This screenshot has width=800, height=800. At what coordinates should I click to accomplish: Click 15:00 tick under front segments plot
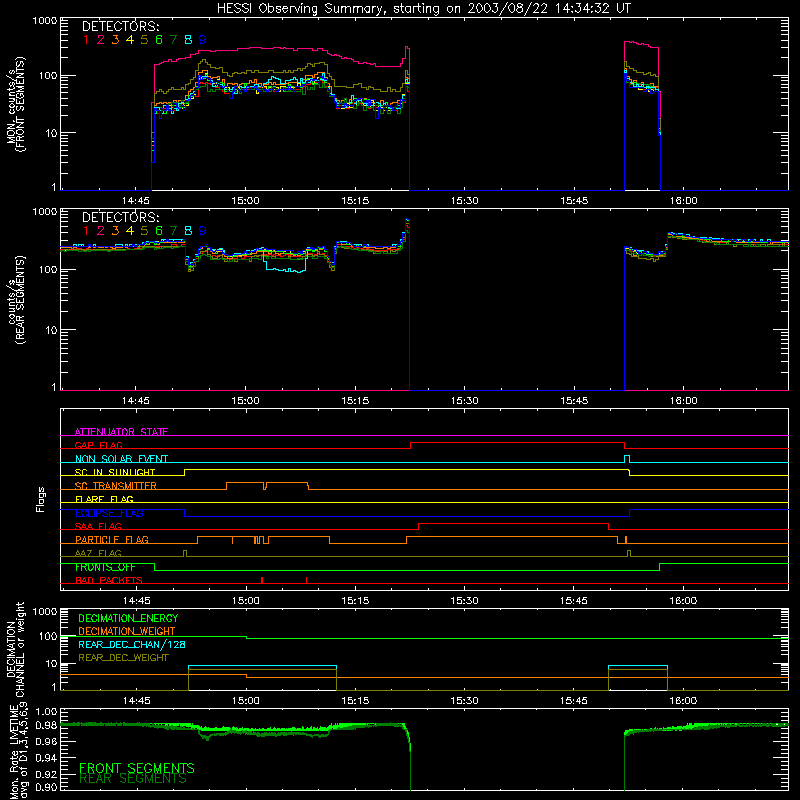[245, 201]
